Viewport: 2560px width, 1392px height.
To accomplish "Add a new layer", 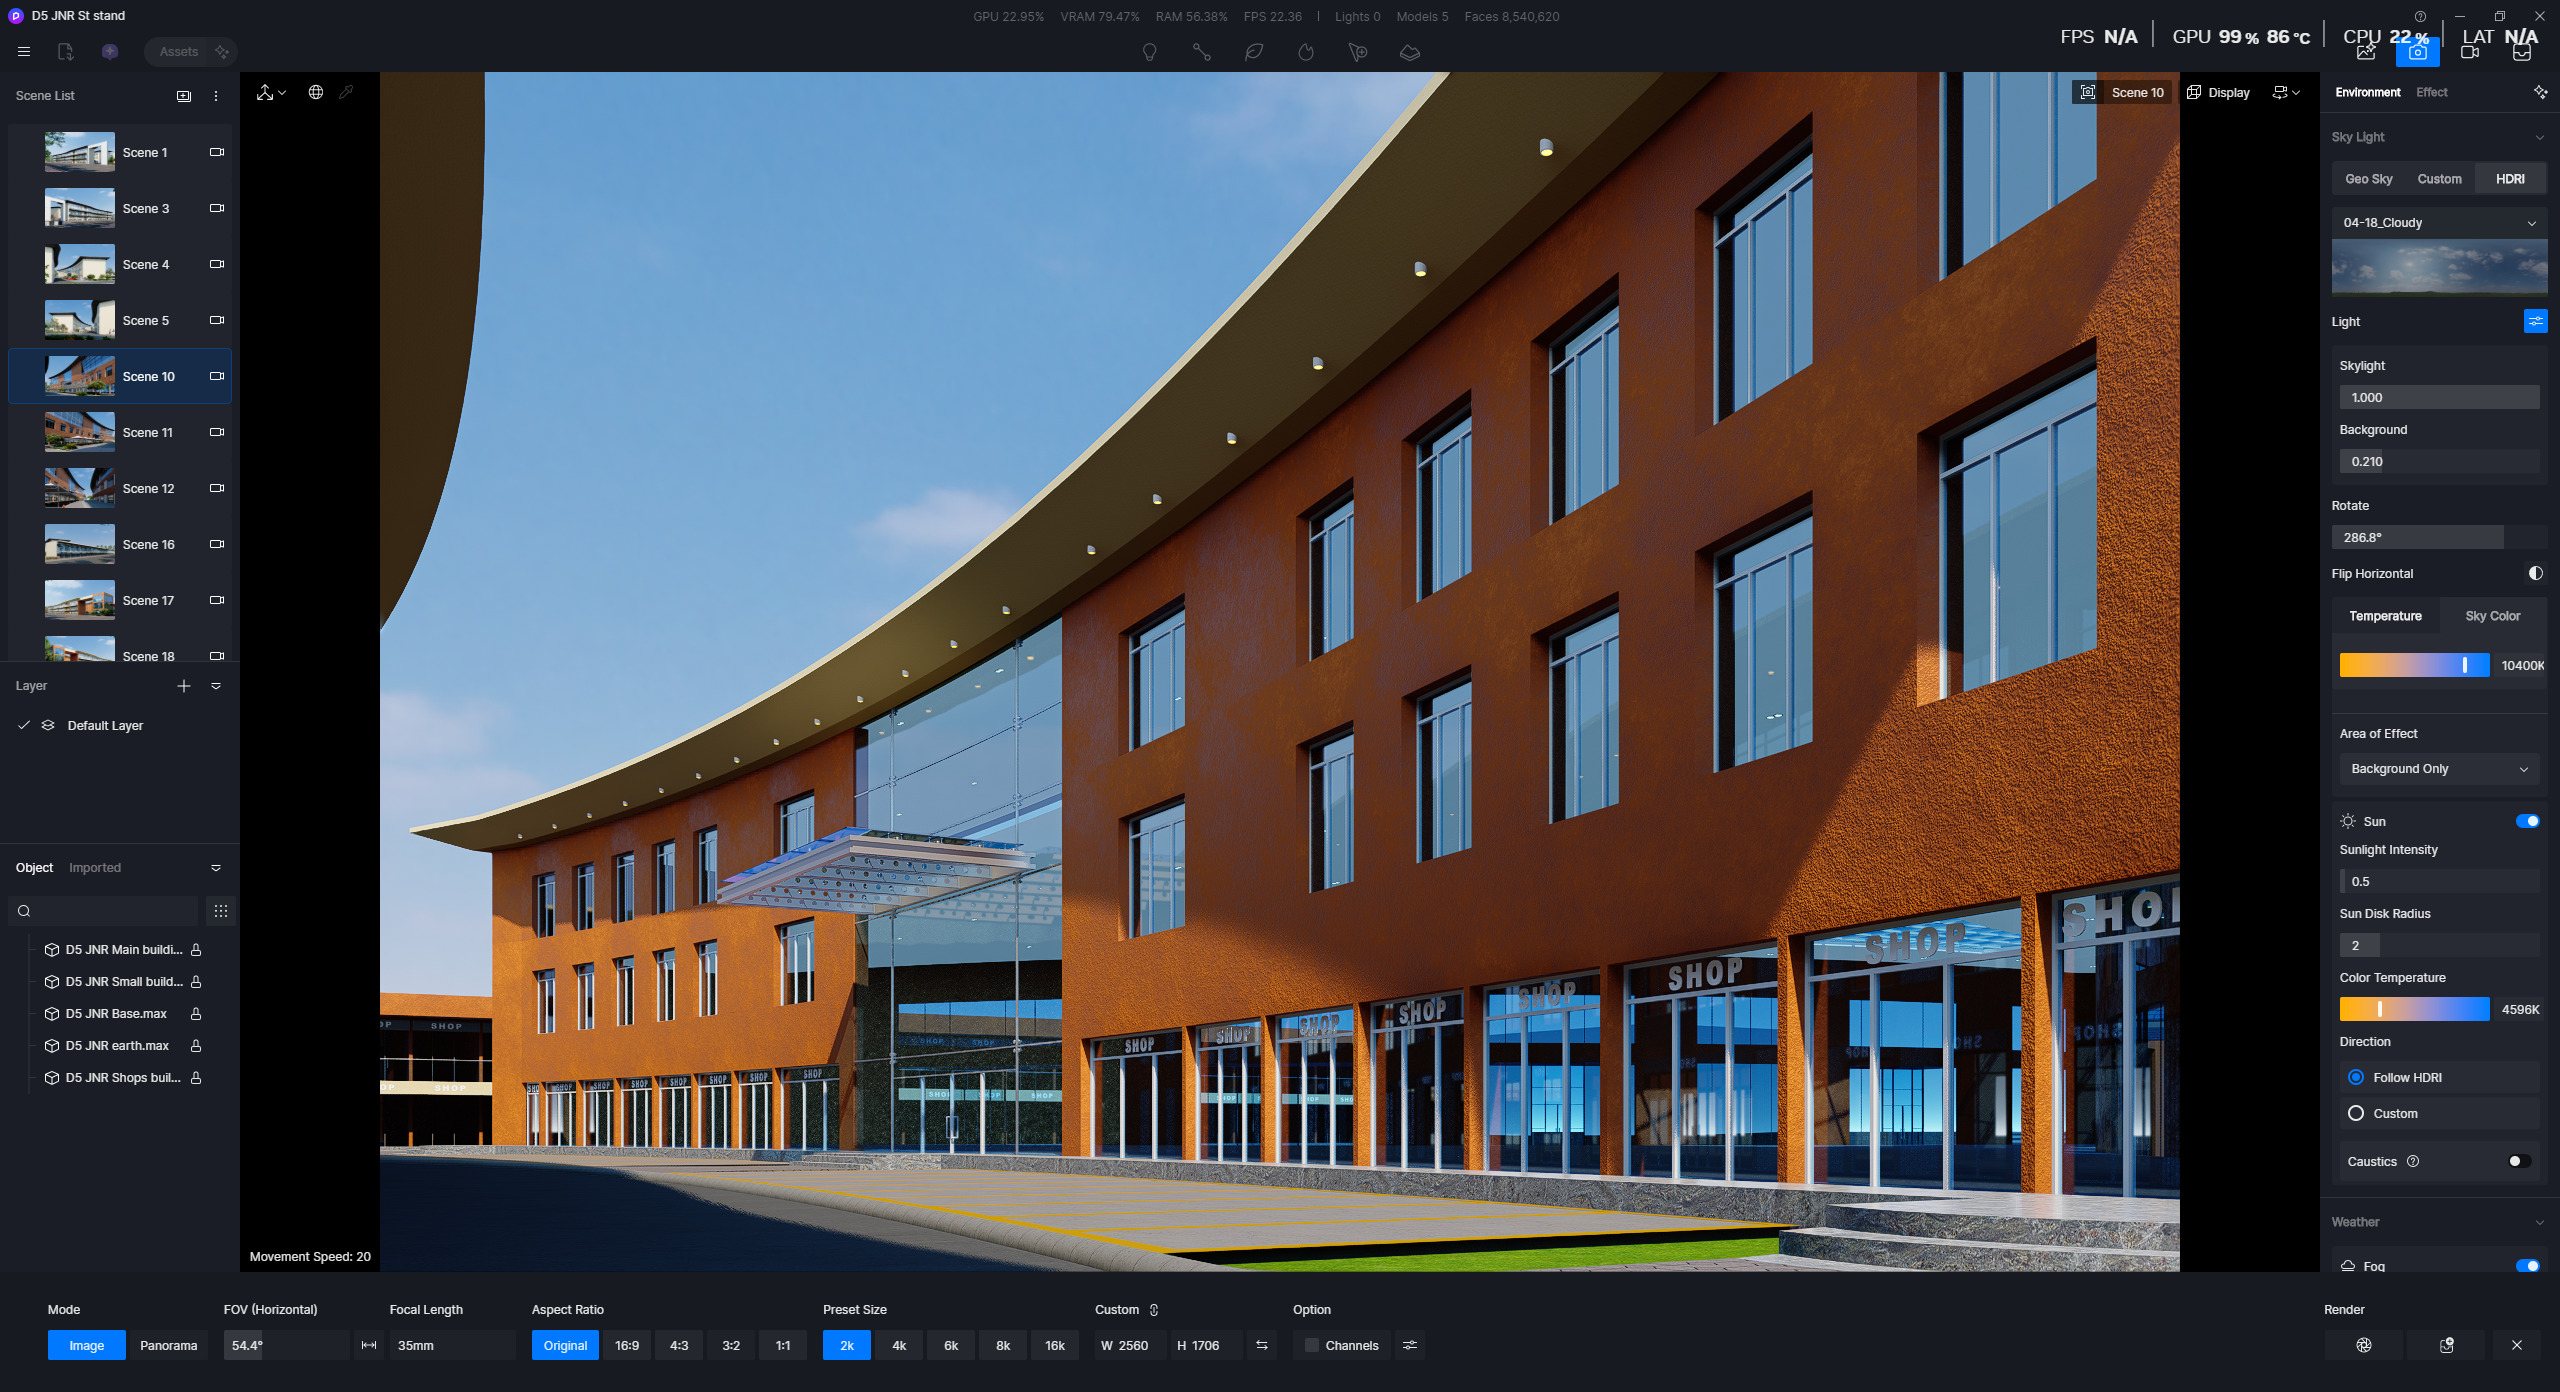I will click(x=184, y=686).
